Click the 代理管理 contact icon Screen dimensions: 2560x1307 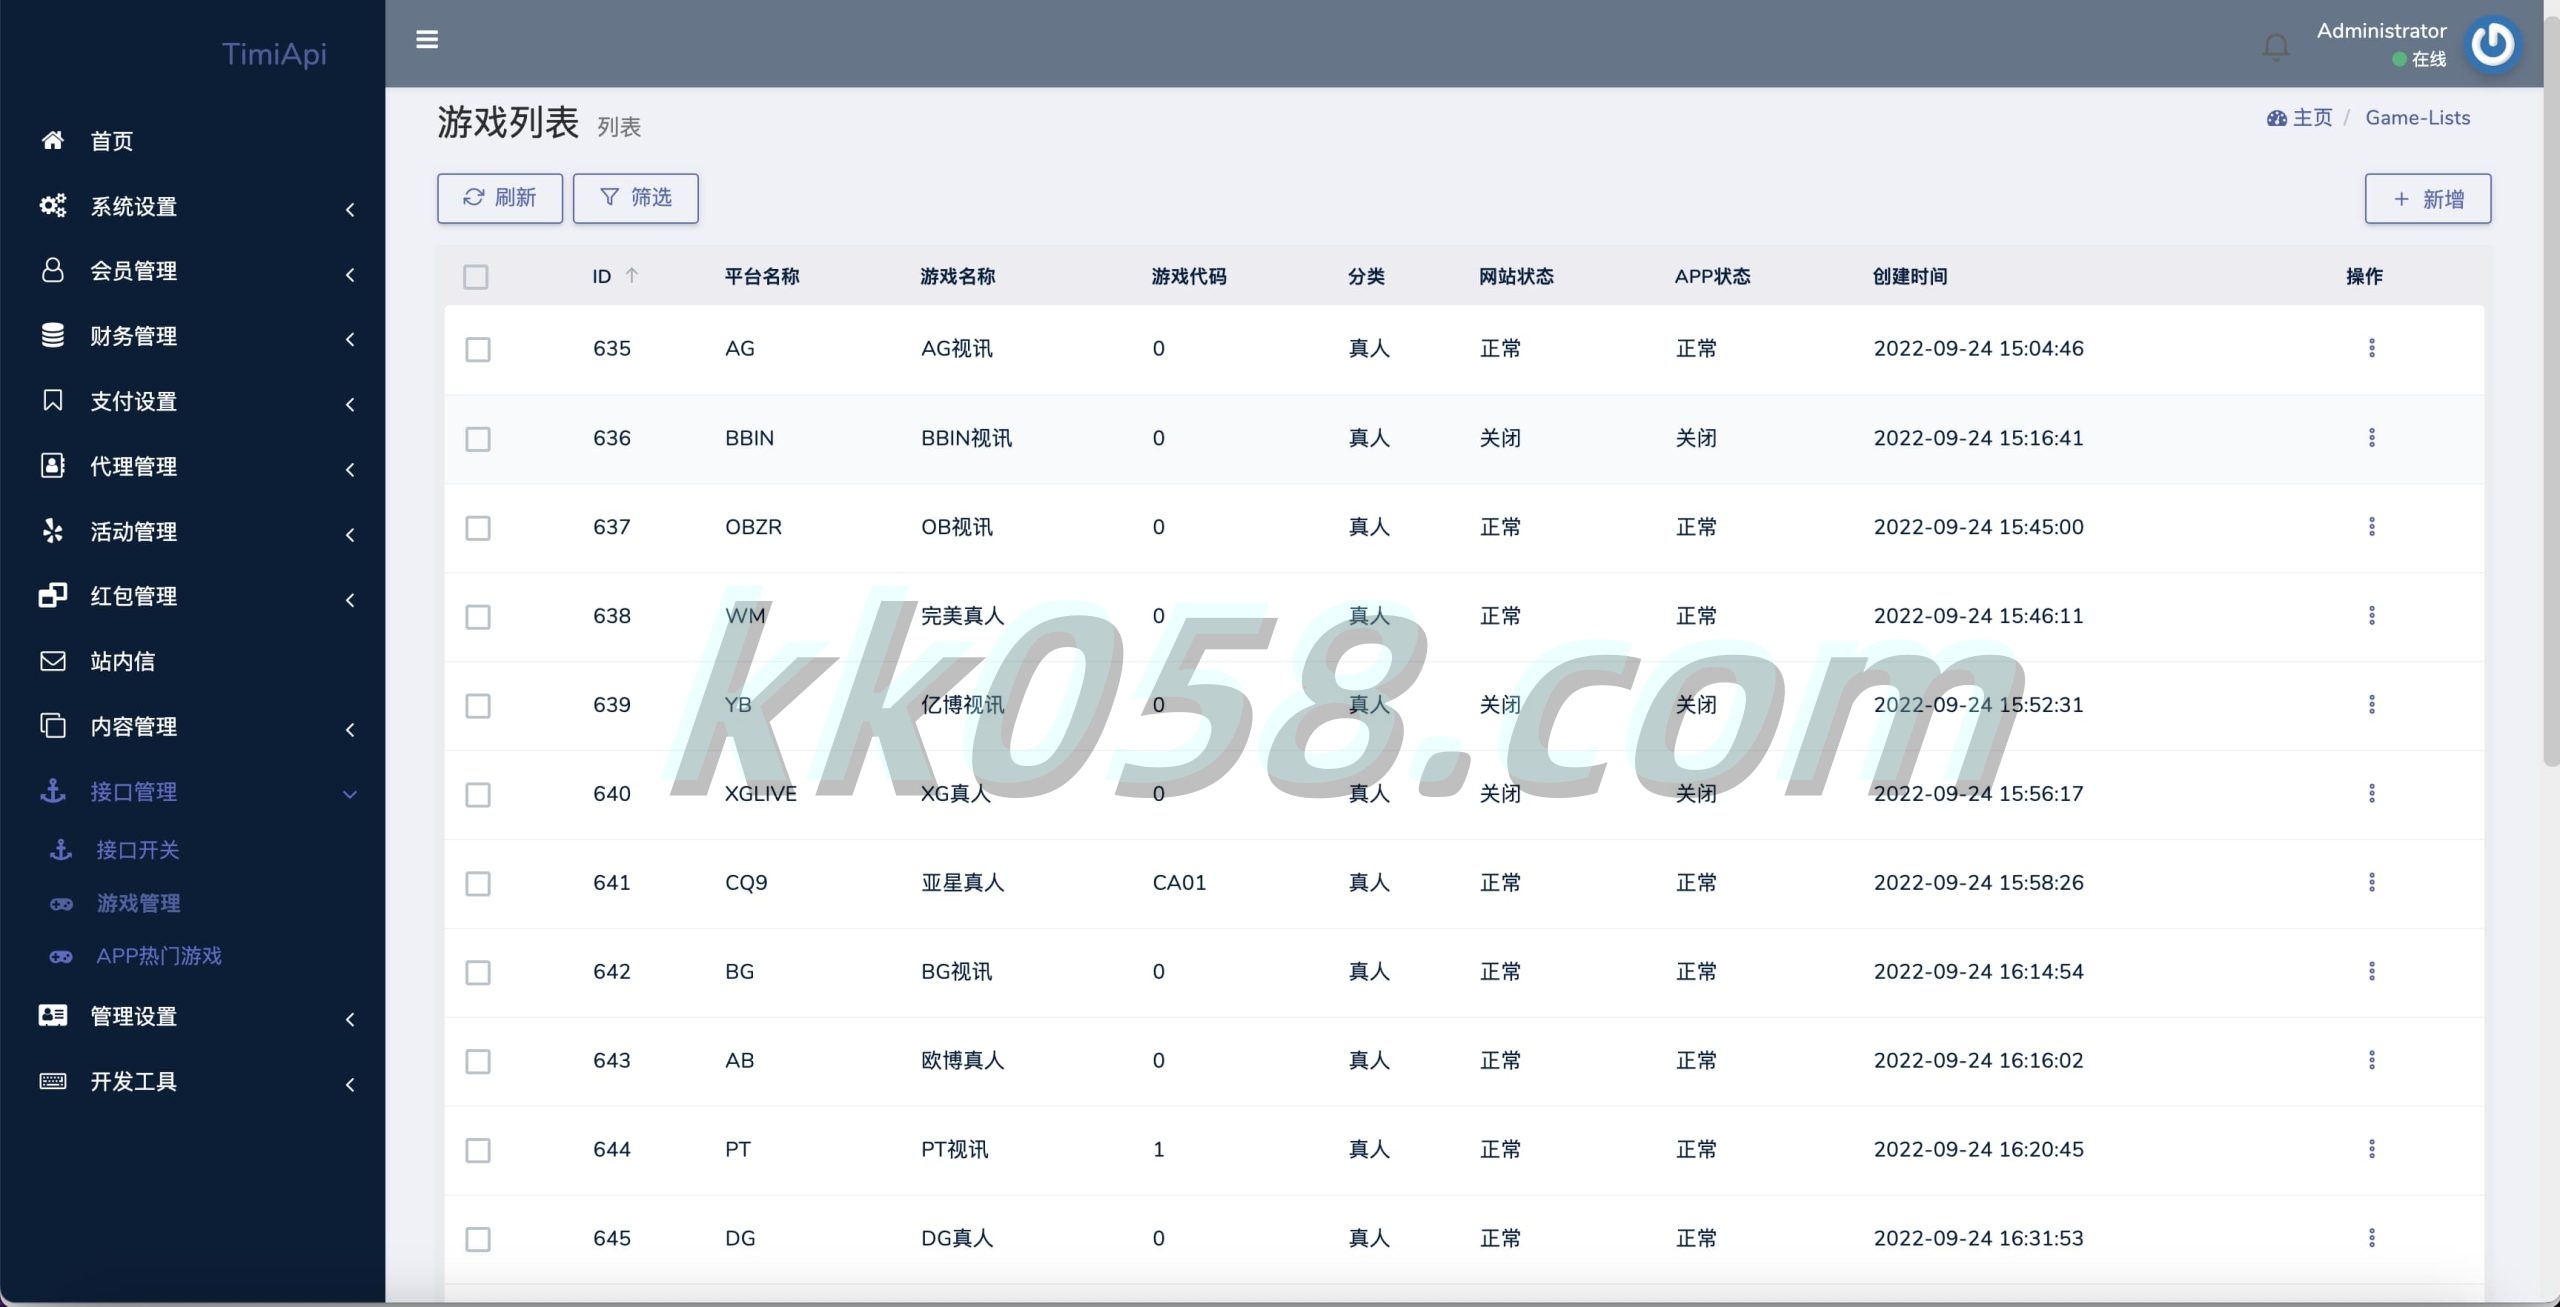(53, 465)
